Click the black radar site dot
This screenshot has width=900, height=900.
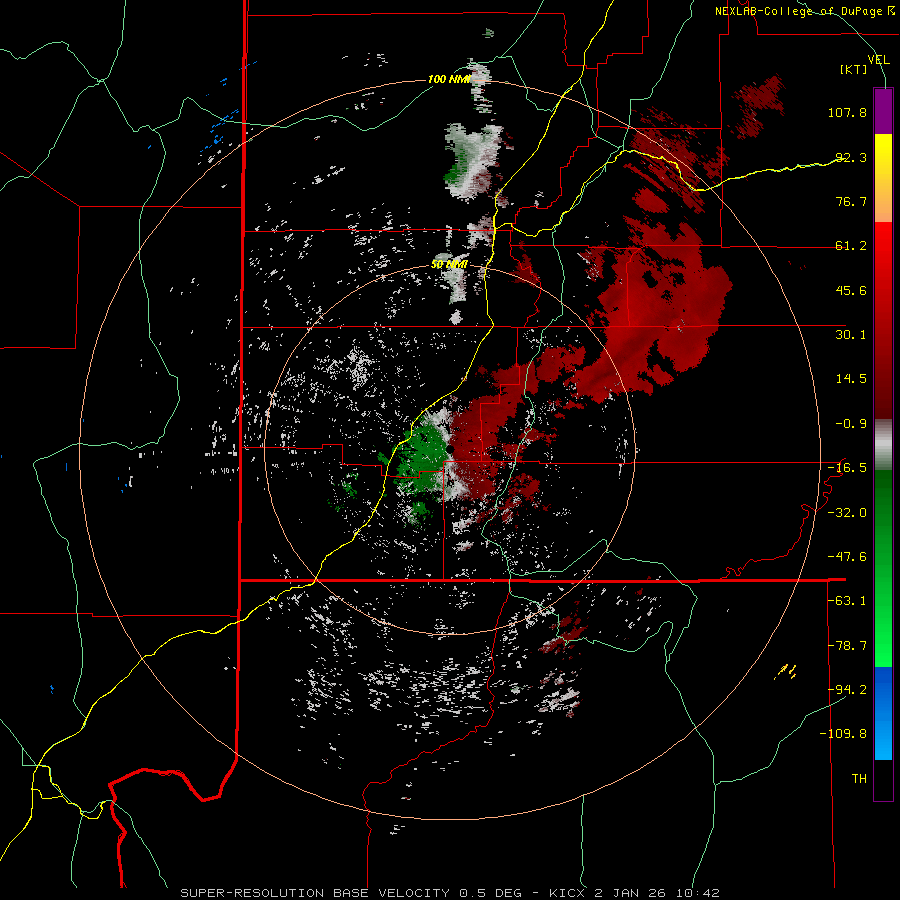point(451,448)
